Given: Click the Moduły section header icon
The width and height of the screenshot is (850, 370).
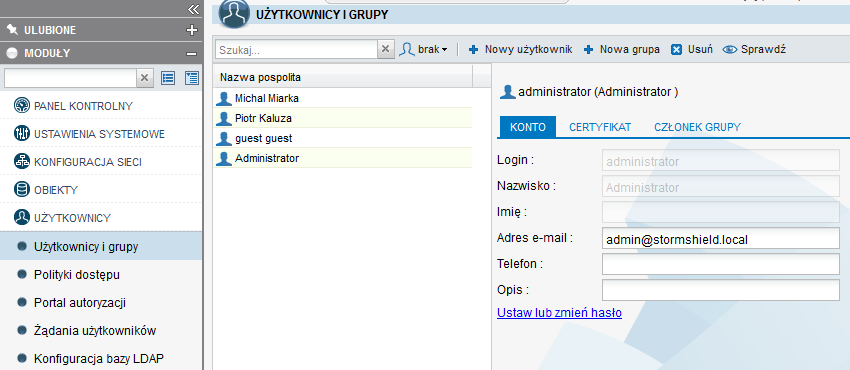Looking at the screenshot, I should pos(12,54).
